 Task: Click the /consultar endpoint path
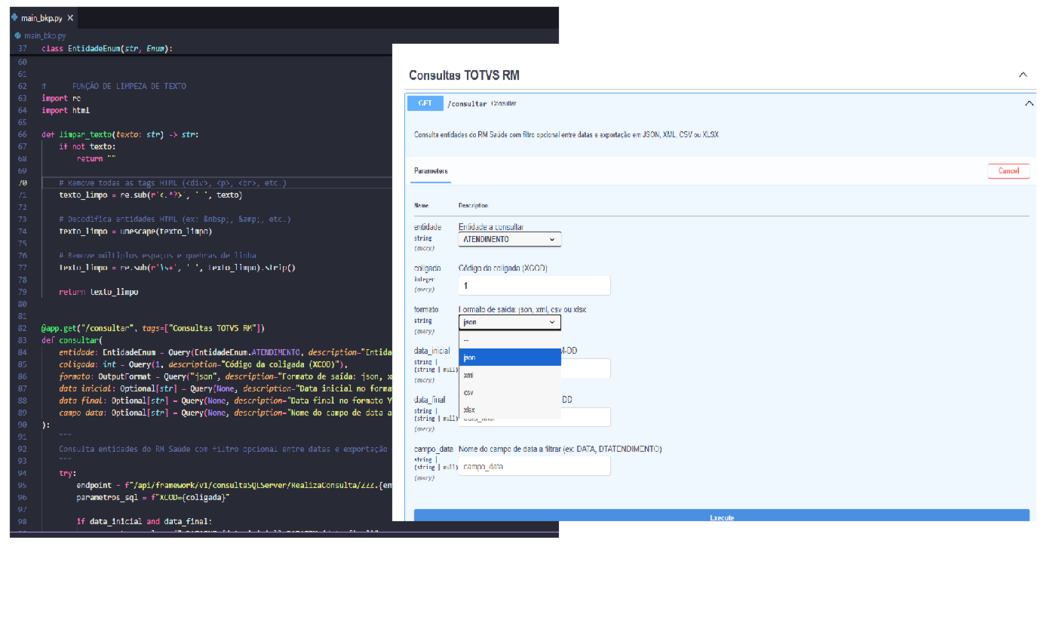click(x=467, y=104)
